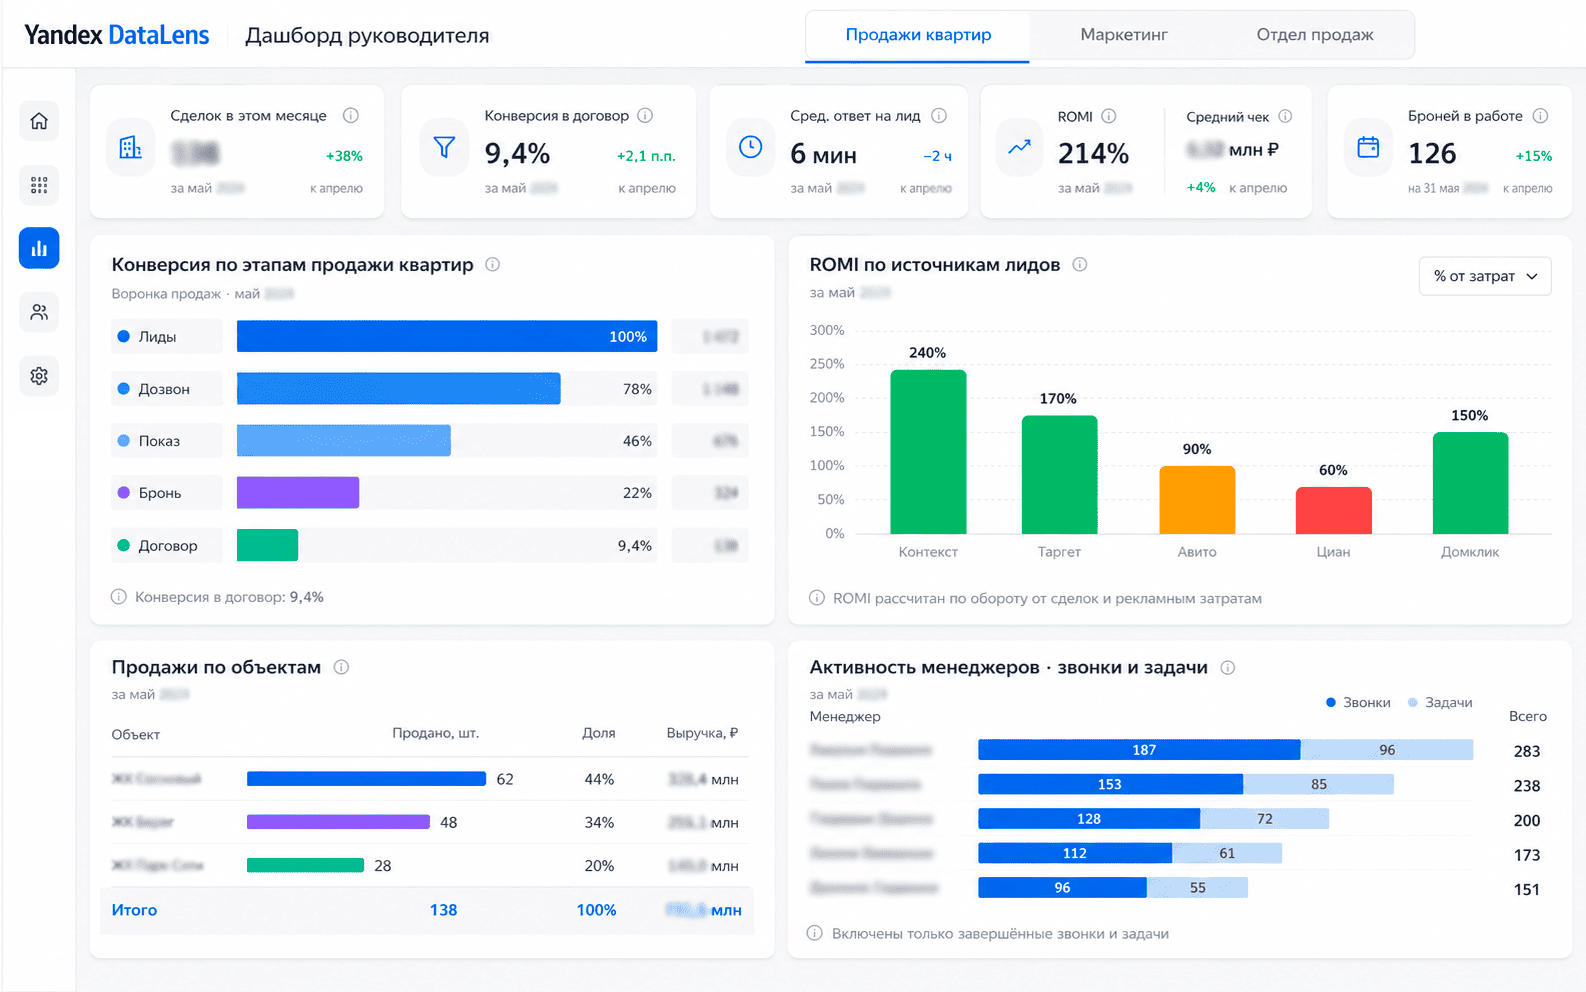Click the blue bar with 62 sold
The image size is (1586, 992).
pyautogui.click(x=366, y=779)
